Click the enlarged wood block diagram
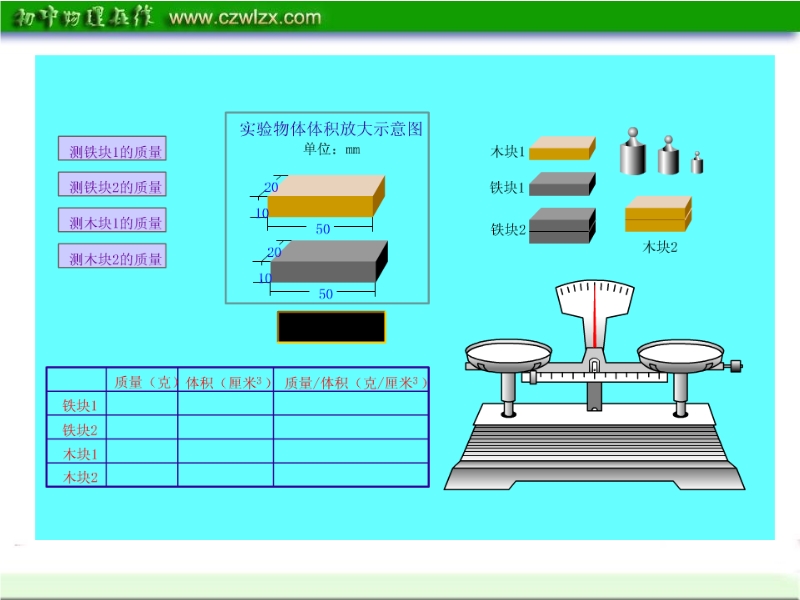 (326, 196)
